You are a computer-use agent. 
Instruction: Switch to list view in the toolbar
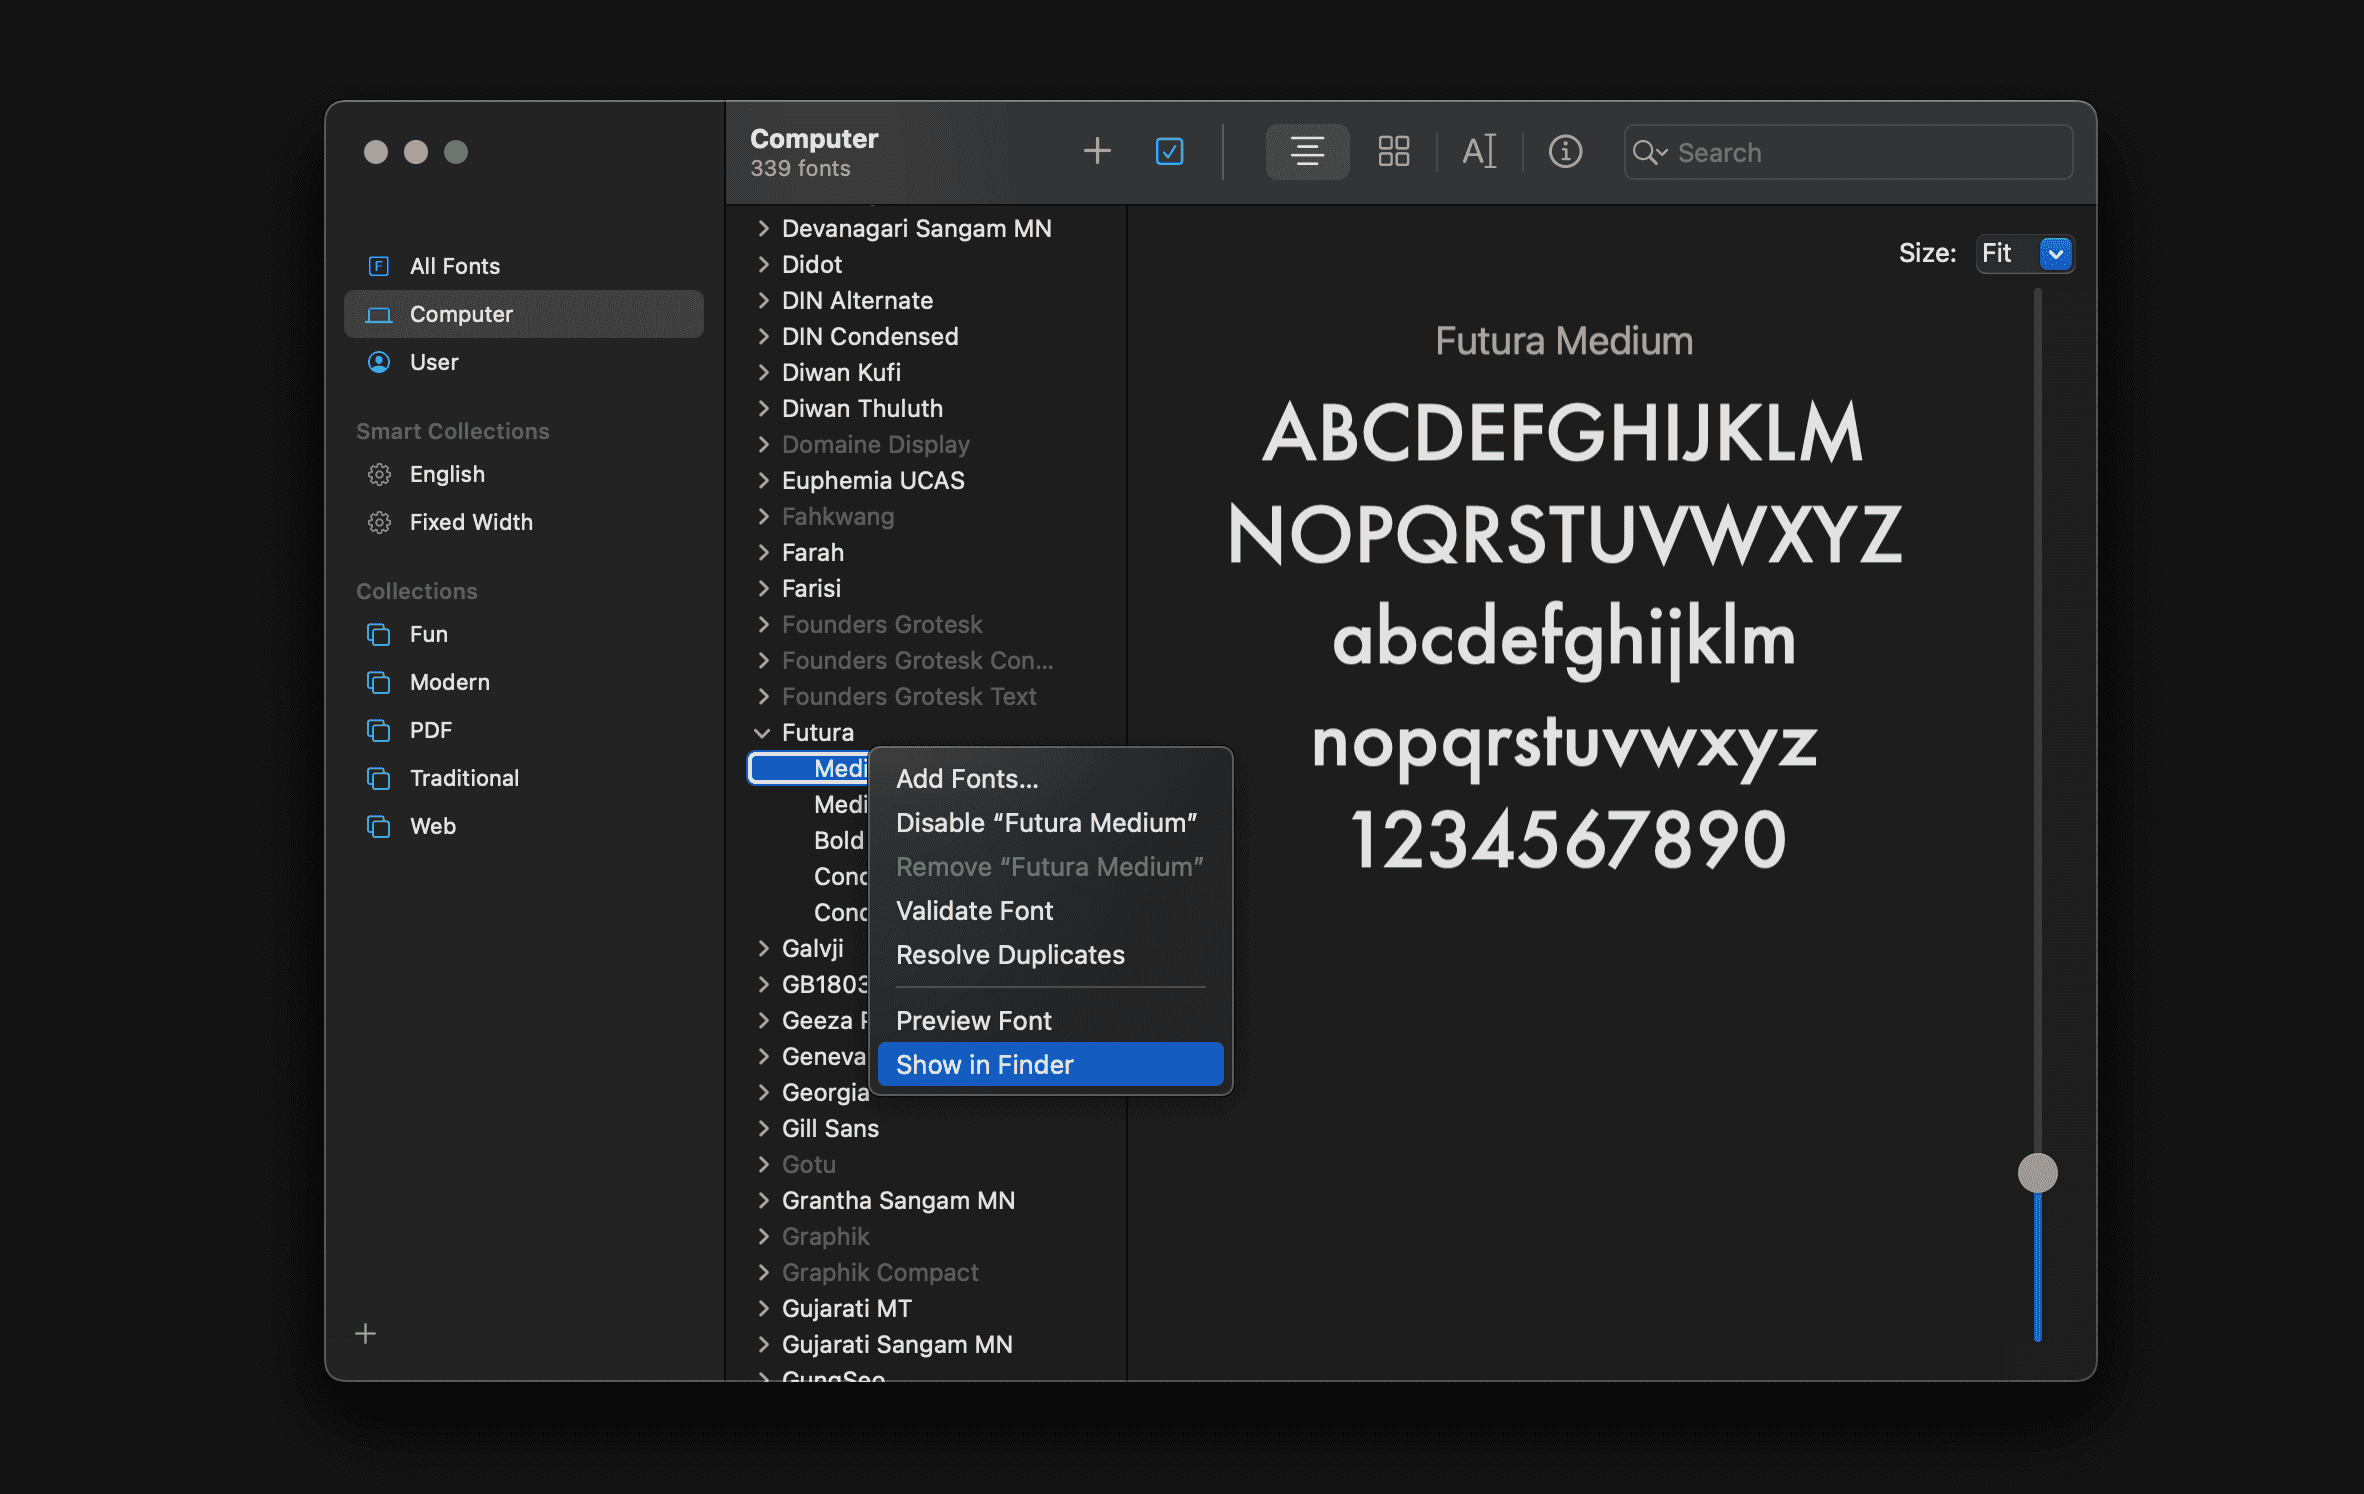pos(1307,152)
